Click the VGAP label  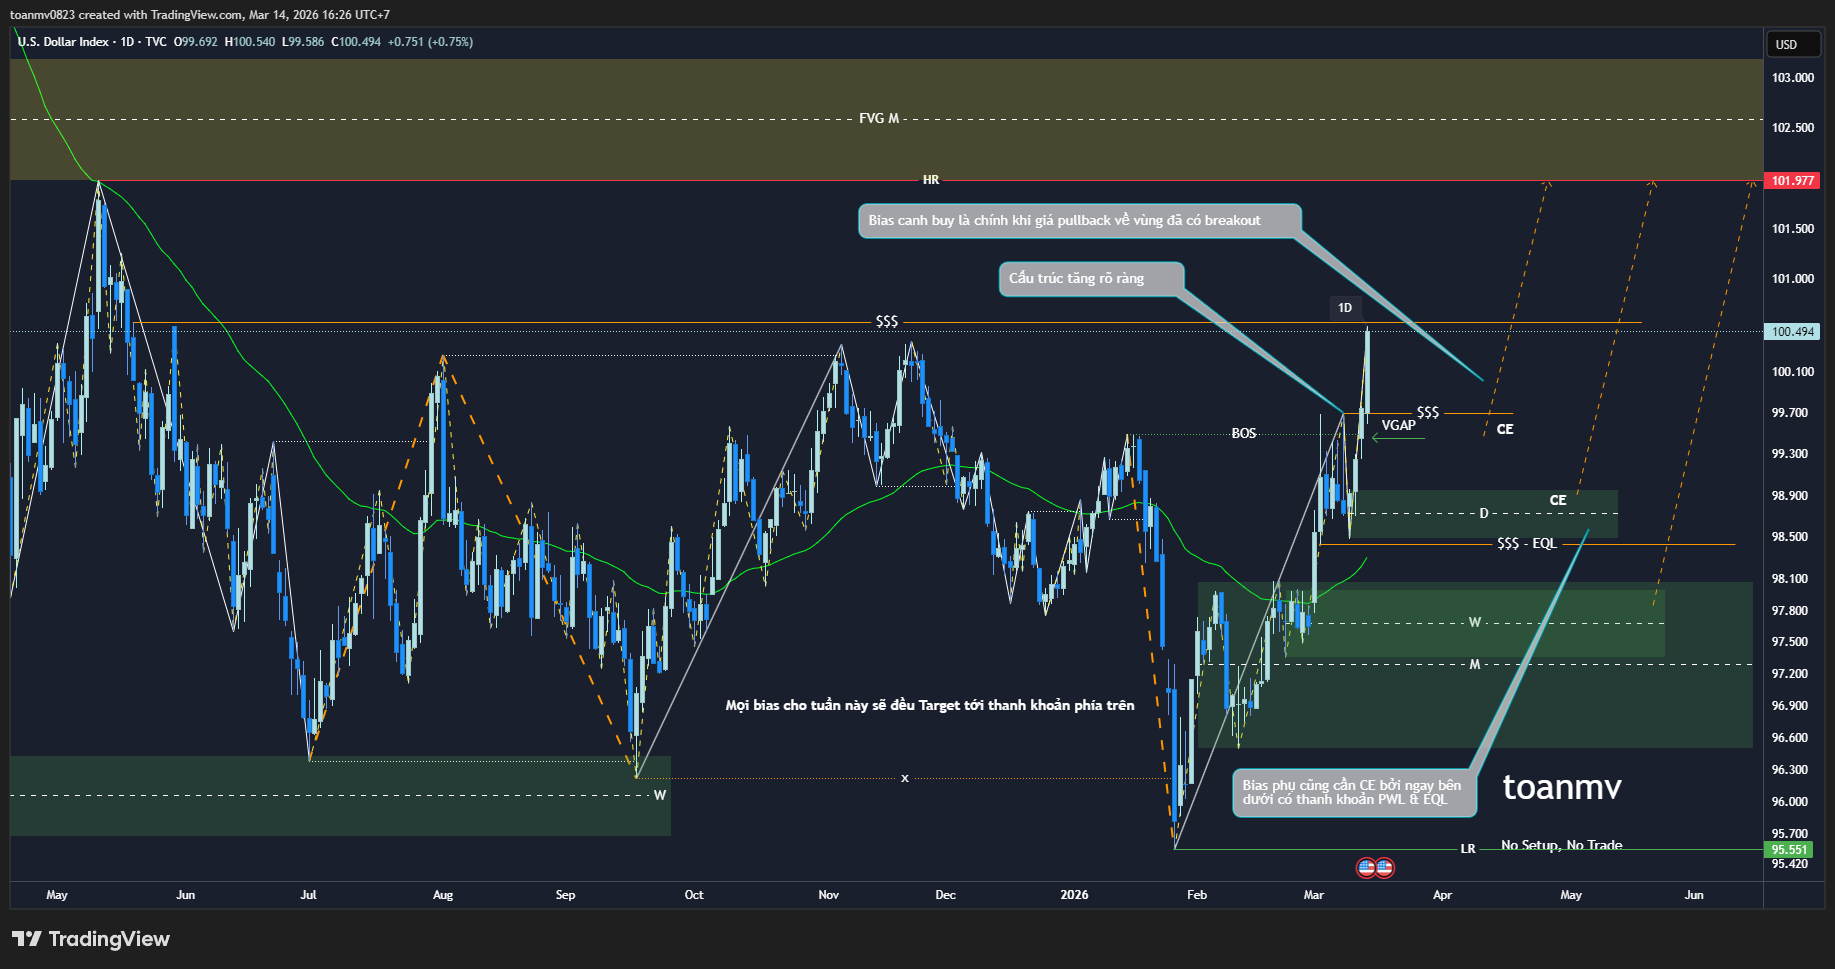click(x=1399, y=426)
